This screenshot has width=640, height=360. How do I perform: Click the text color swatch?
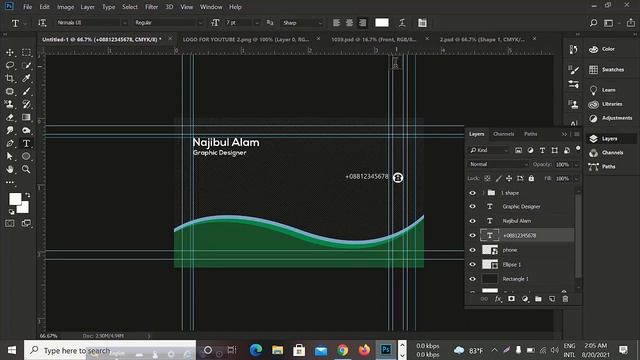pyautogui.click(x=382, y=23)
